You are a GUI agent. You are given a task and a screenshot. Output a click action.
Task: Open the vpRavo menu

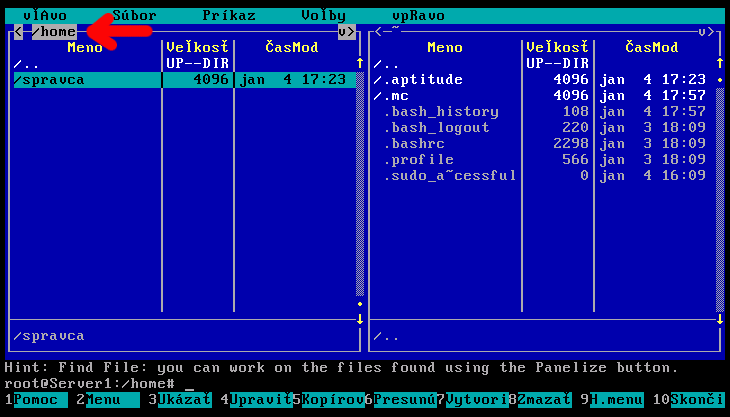point(418,16)
